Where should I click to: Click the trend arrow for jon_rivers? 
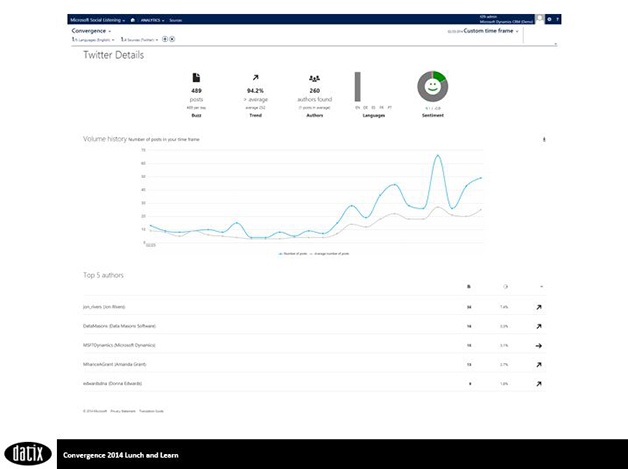(539, 307)
